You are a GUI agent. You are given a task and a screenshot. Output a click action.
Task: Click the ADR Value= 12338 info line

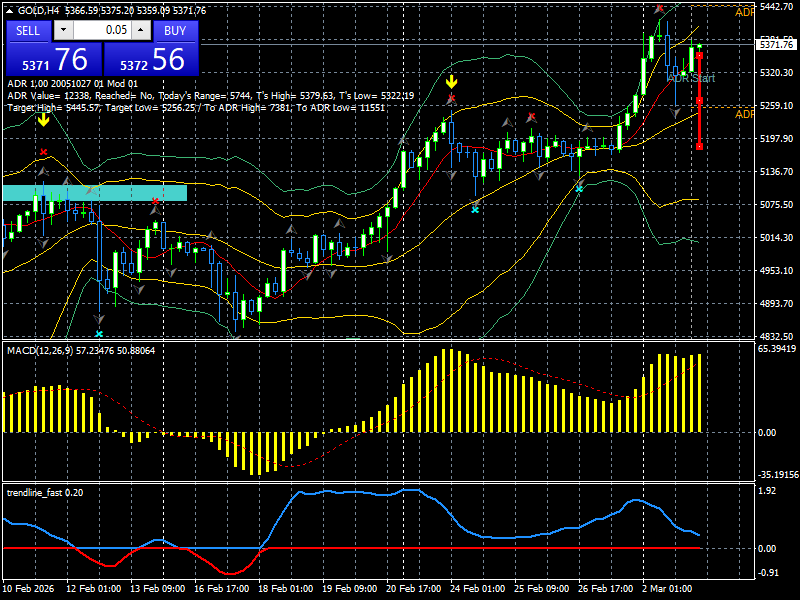[211, 96]
